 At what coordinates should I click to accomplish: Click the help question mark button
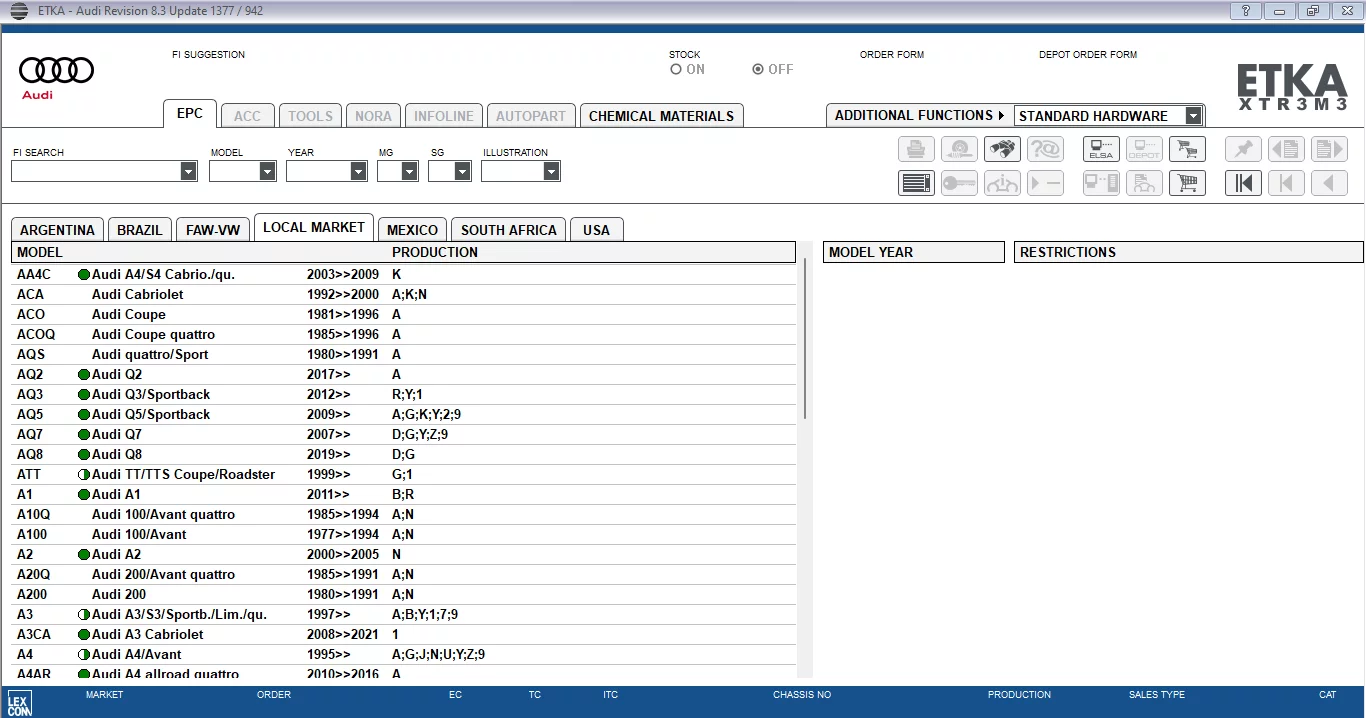(1245, 11)
